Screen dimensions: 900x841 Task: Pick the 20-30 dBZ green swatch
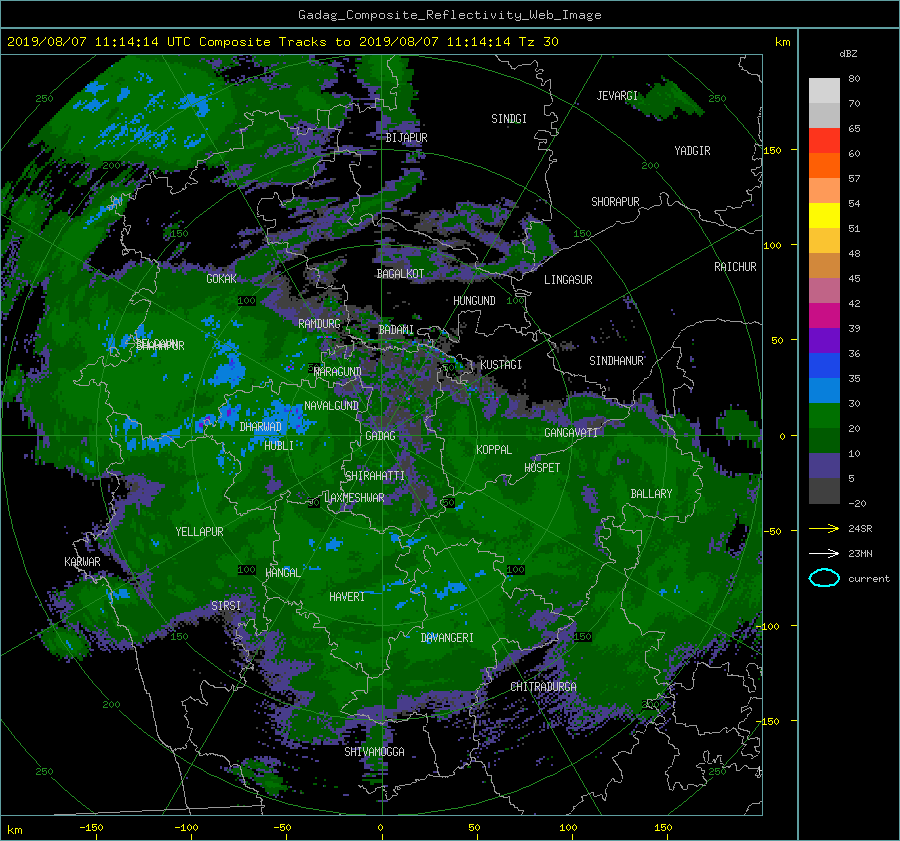824,416
